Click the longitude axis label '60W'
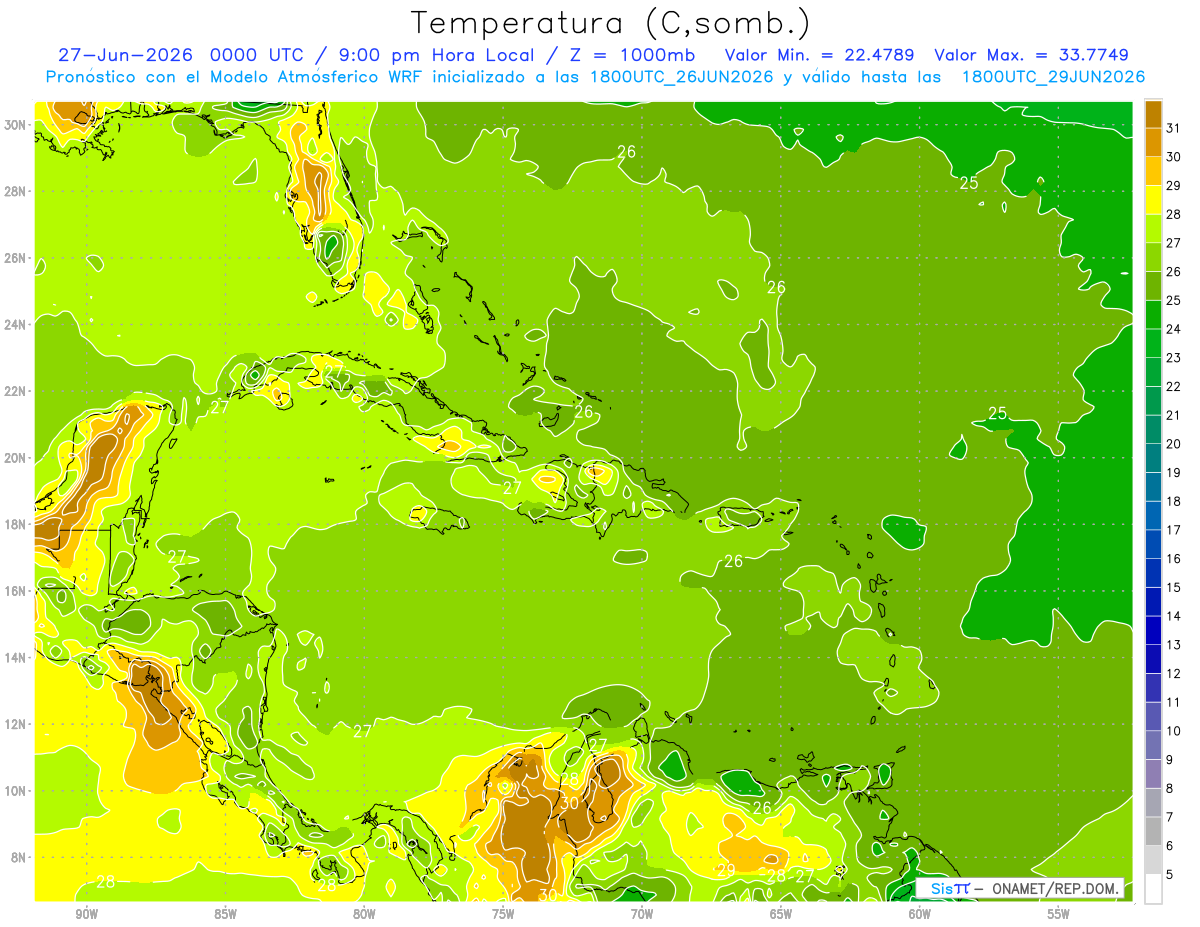1200x927 pixels. click(920, 914)
